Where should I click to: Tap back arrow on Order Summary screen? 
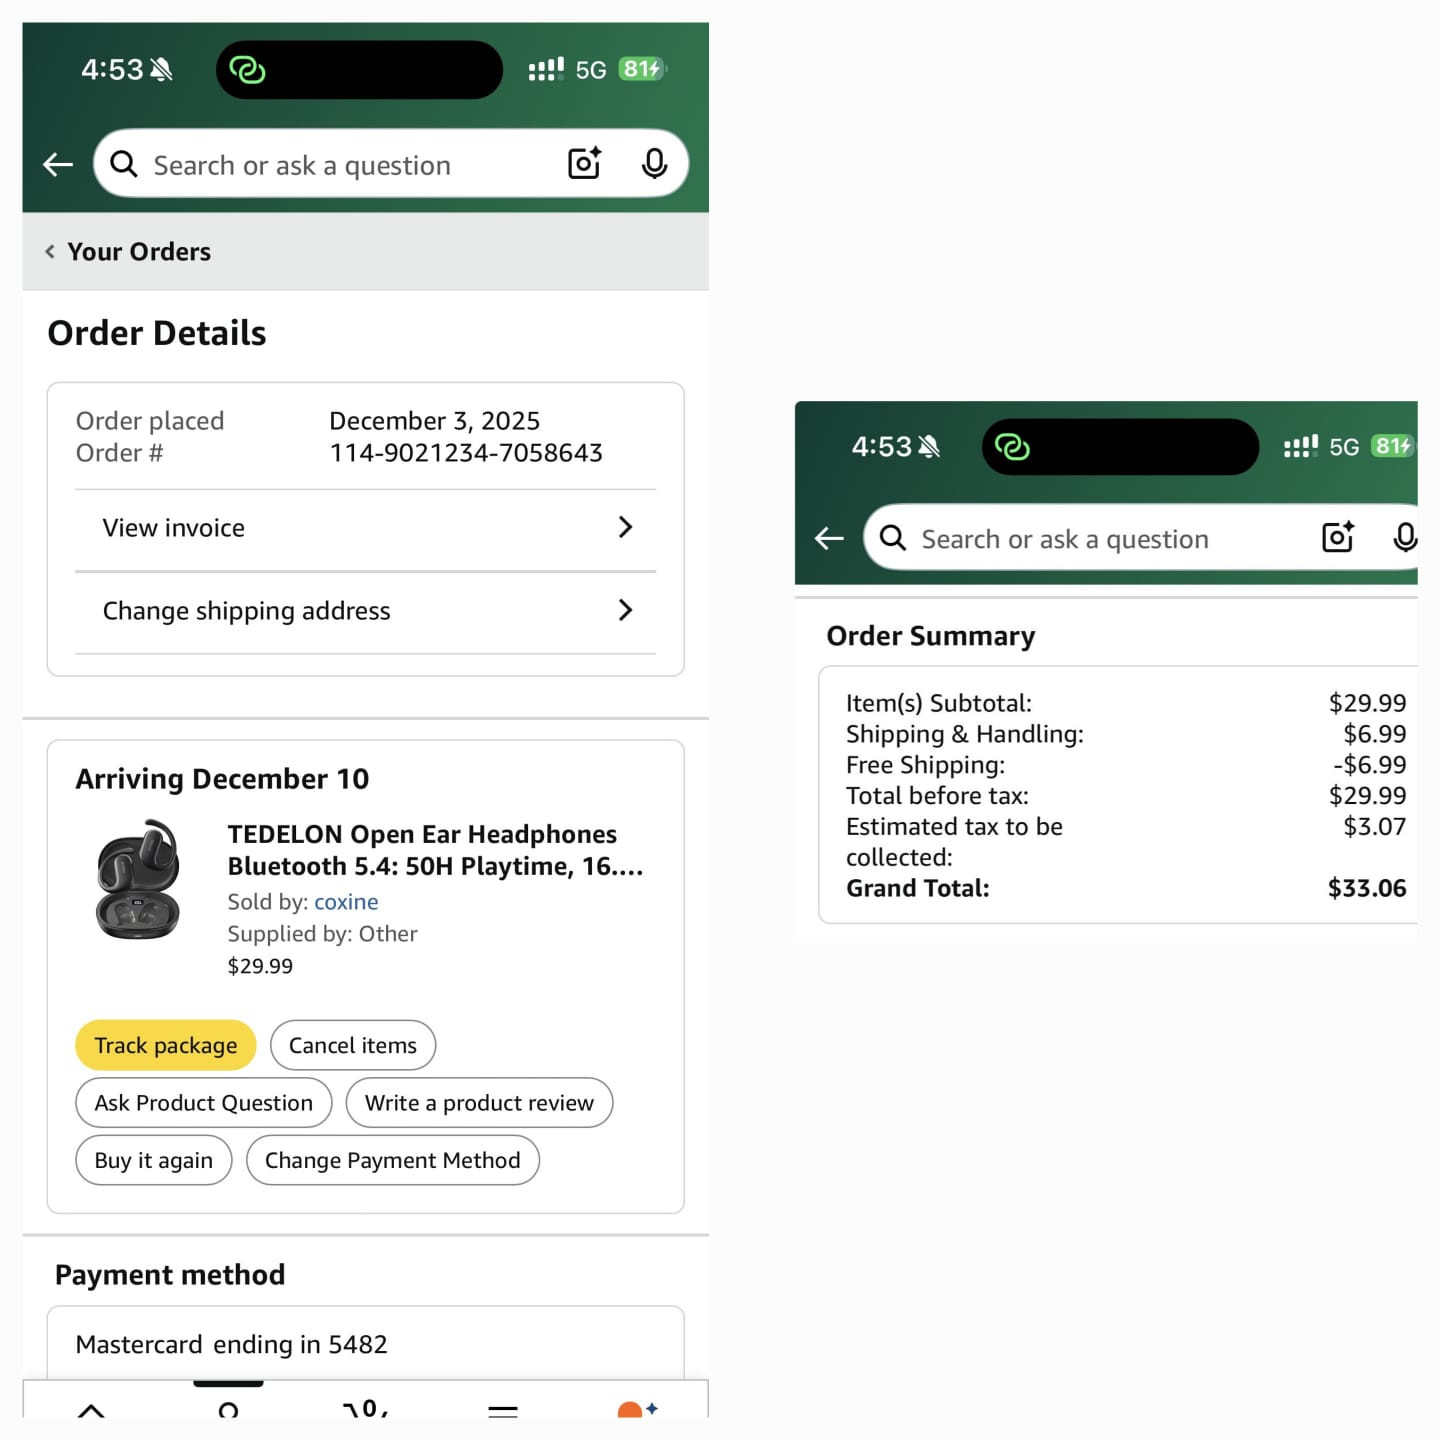[x=829, y=539]
